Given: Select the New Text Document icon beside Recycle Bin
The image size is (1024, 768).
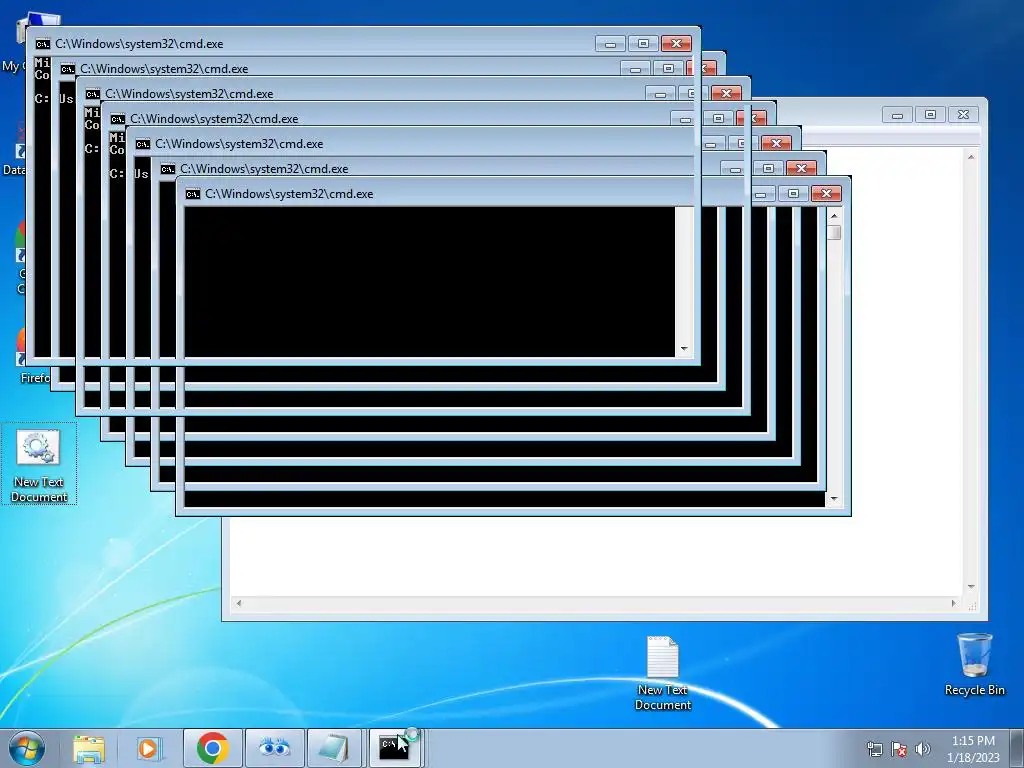Looking at the screenshot, I should (x=663, y=673).
